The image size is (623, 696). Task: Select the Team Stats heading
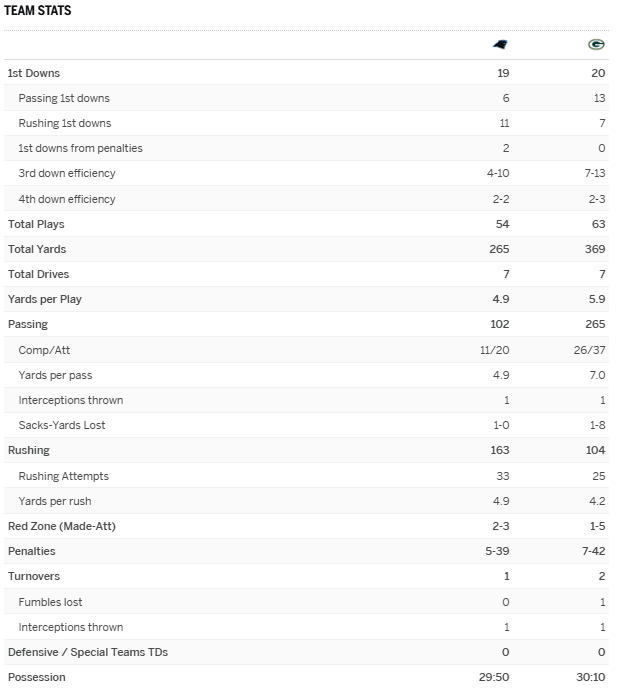pos(37,10)
